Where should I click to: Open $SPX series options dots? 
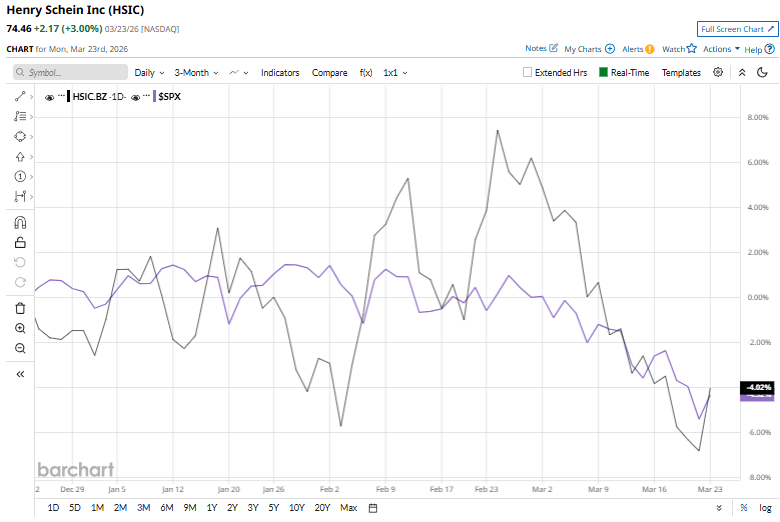[x=147, y=95]
